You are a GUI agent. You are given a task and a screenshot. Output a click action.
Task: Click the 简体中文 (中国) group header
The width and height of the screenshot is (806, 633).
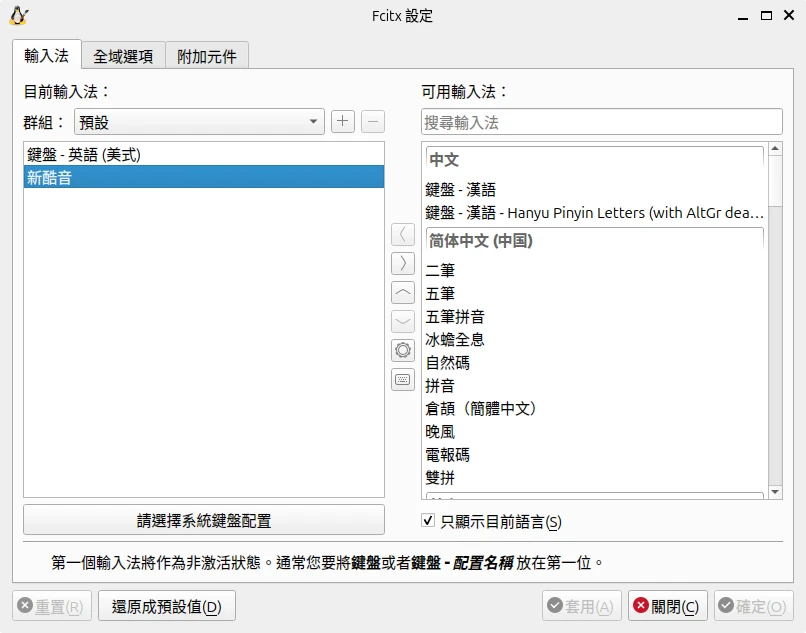pyautogui.click(x=595, y=240)
